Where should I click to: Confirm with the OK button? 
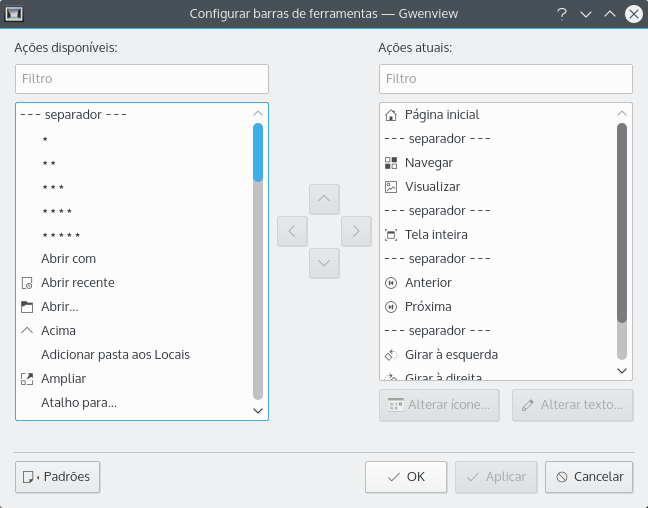pos(405,477)
